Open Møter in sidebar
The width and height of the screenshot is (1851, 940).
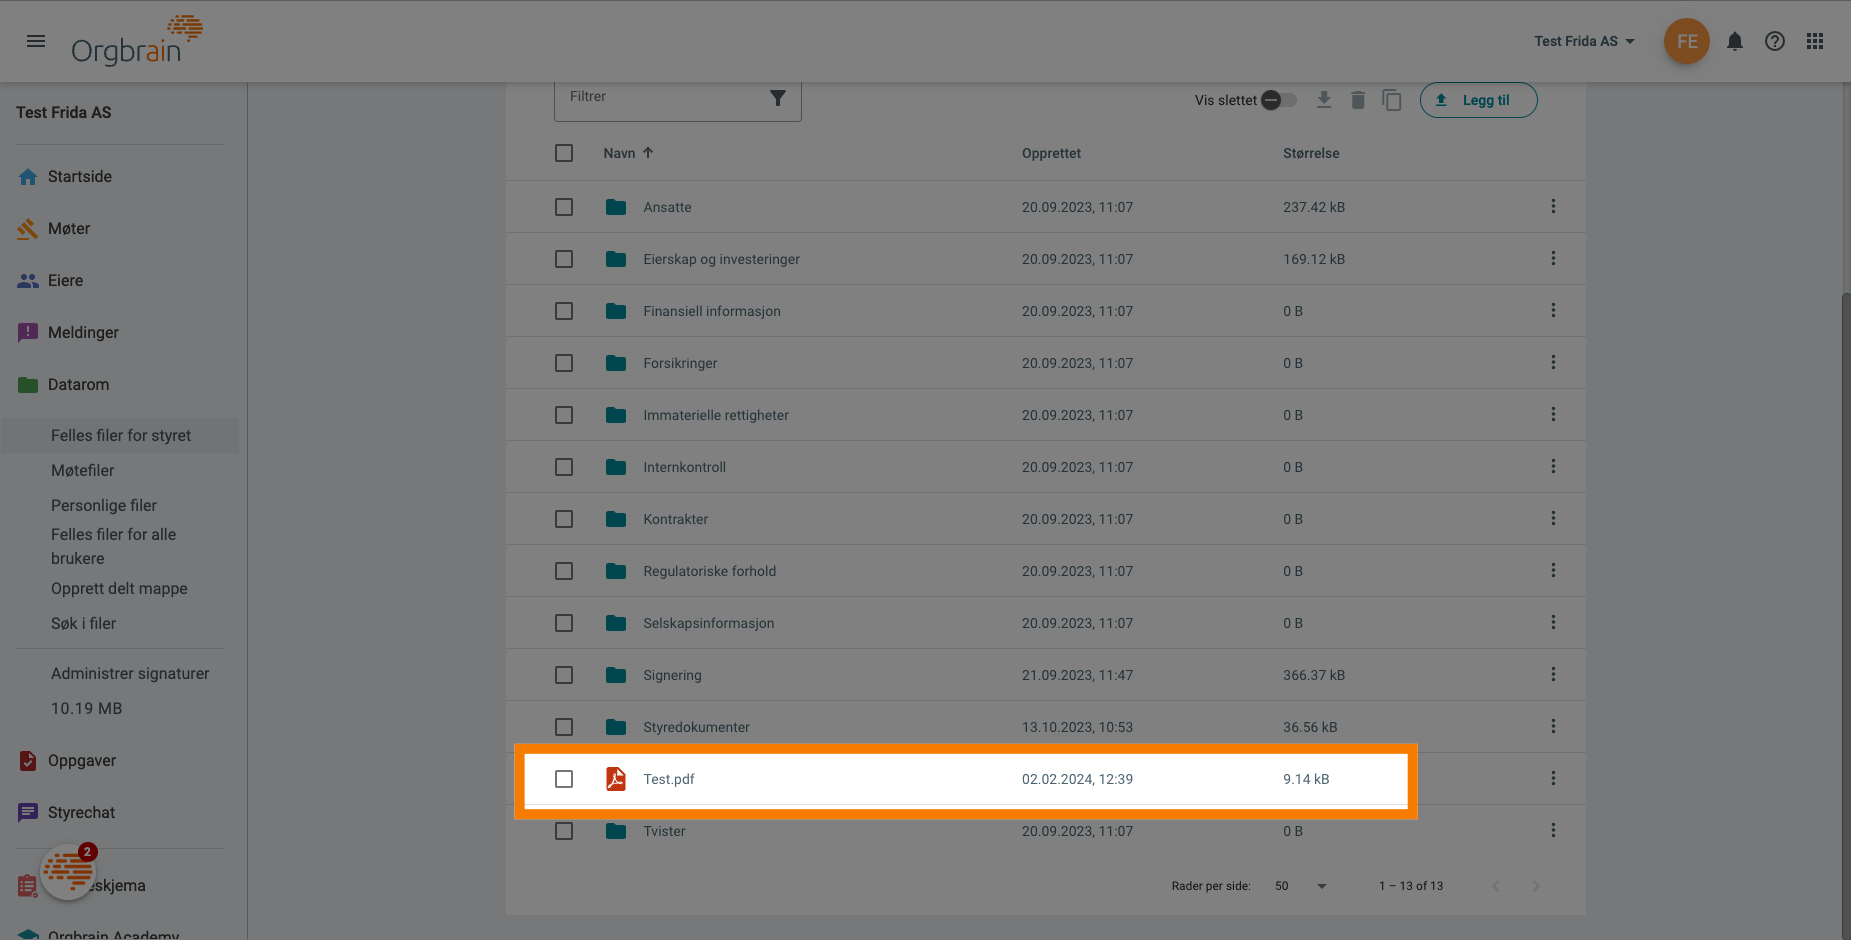[69, 228]
